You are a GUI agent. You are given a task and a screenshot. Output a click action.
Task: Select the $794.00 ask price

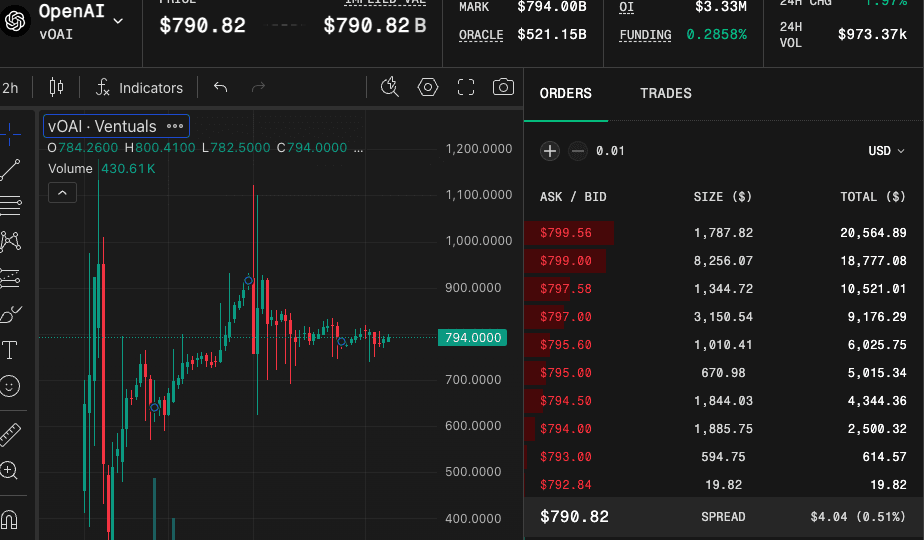[x=566, y=429]
